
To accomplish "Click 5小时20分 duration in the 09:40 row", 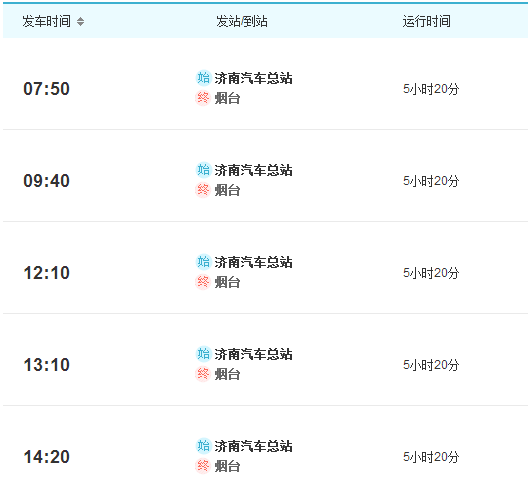I will pos(431,181).
